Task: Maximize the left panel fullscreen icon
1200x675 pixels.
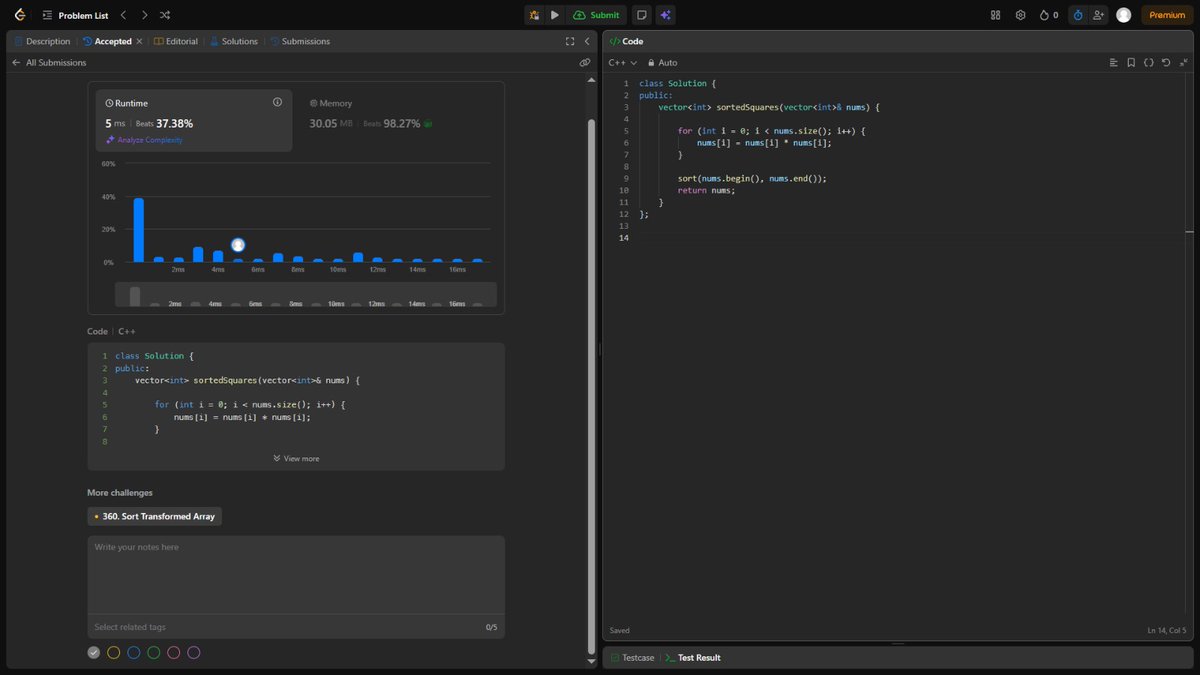Action: pos(570,41)
